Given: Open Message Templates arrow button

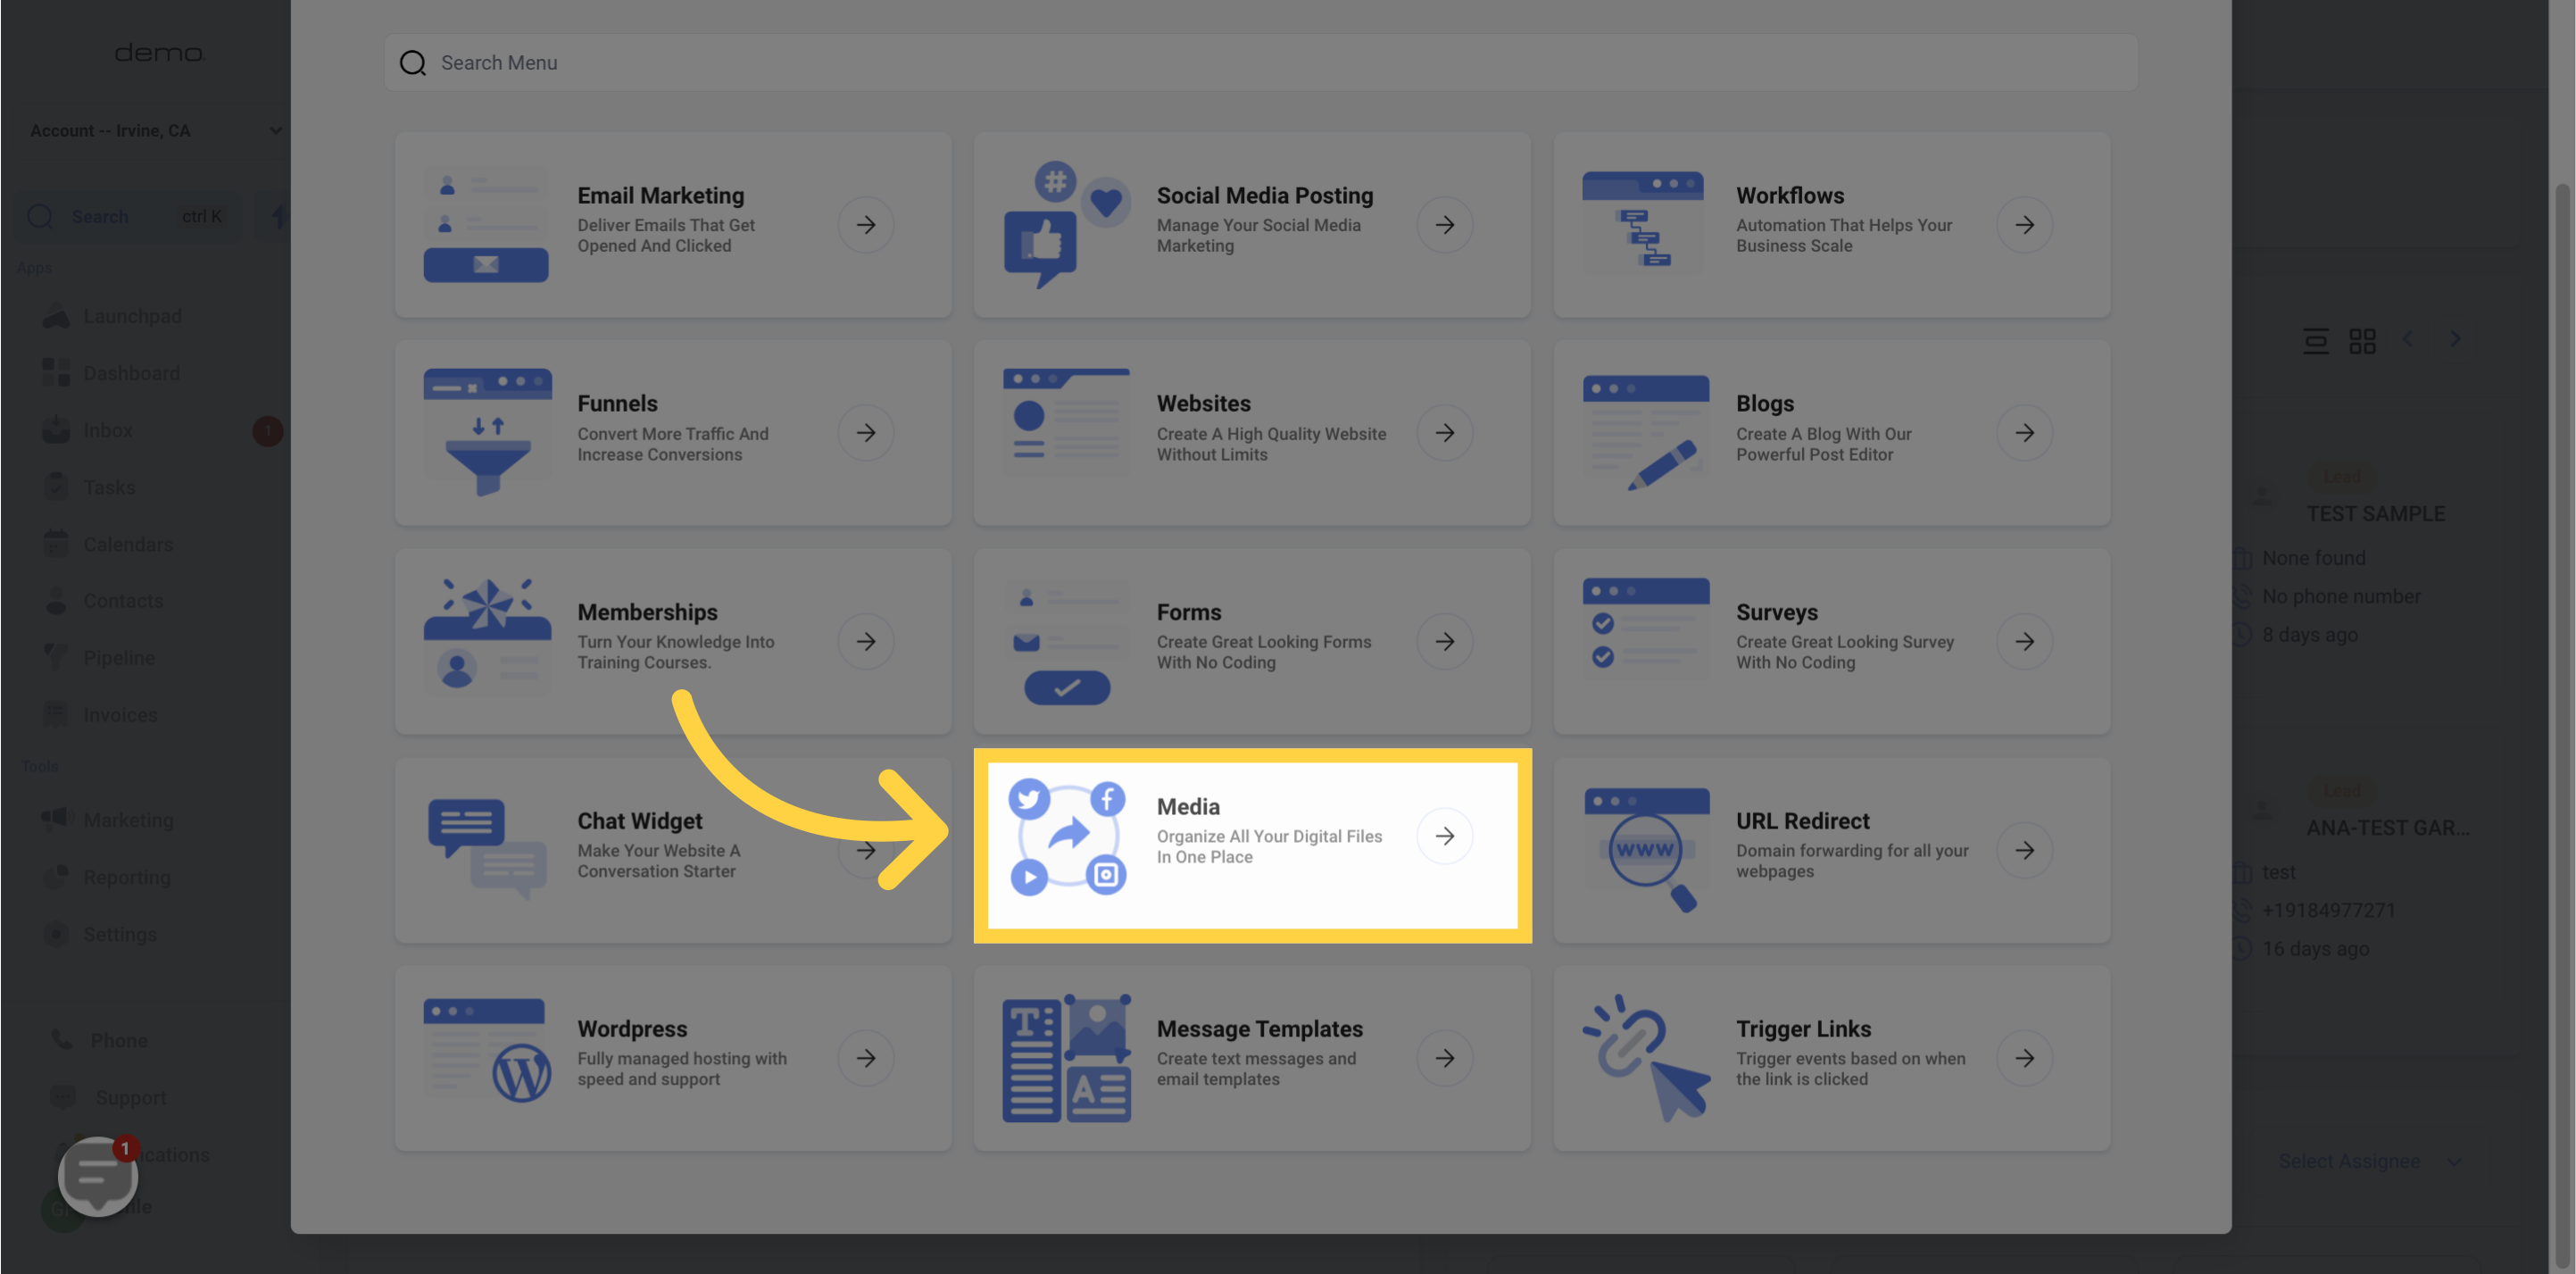Looking at the screenshot, I should 1445,1058.
